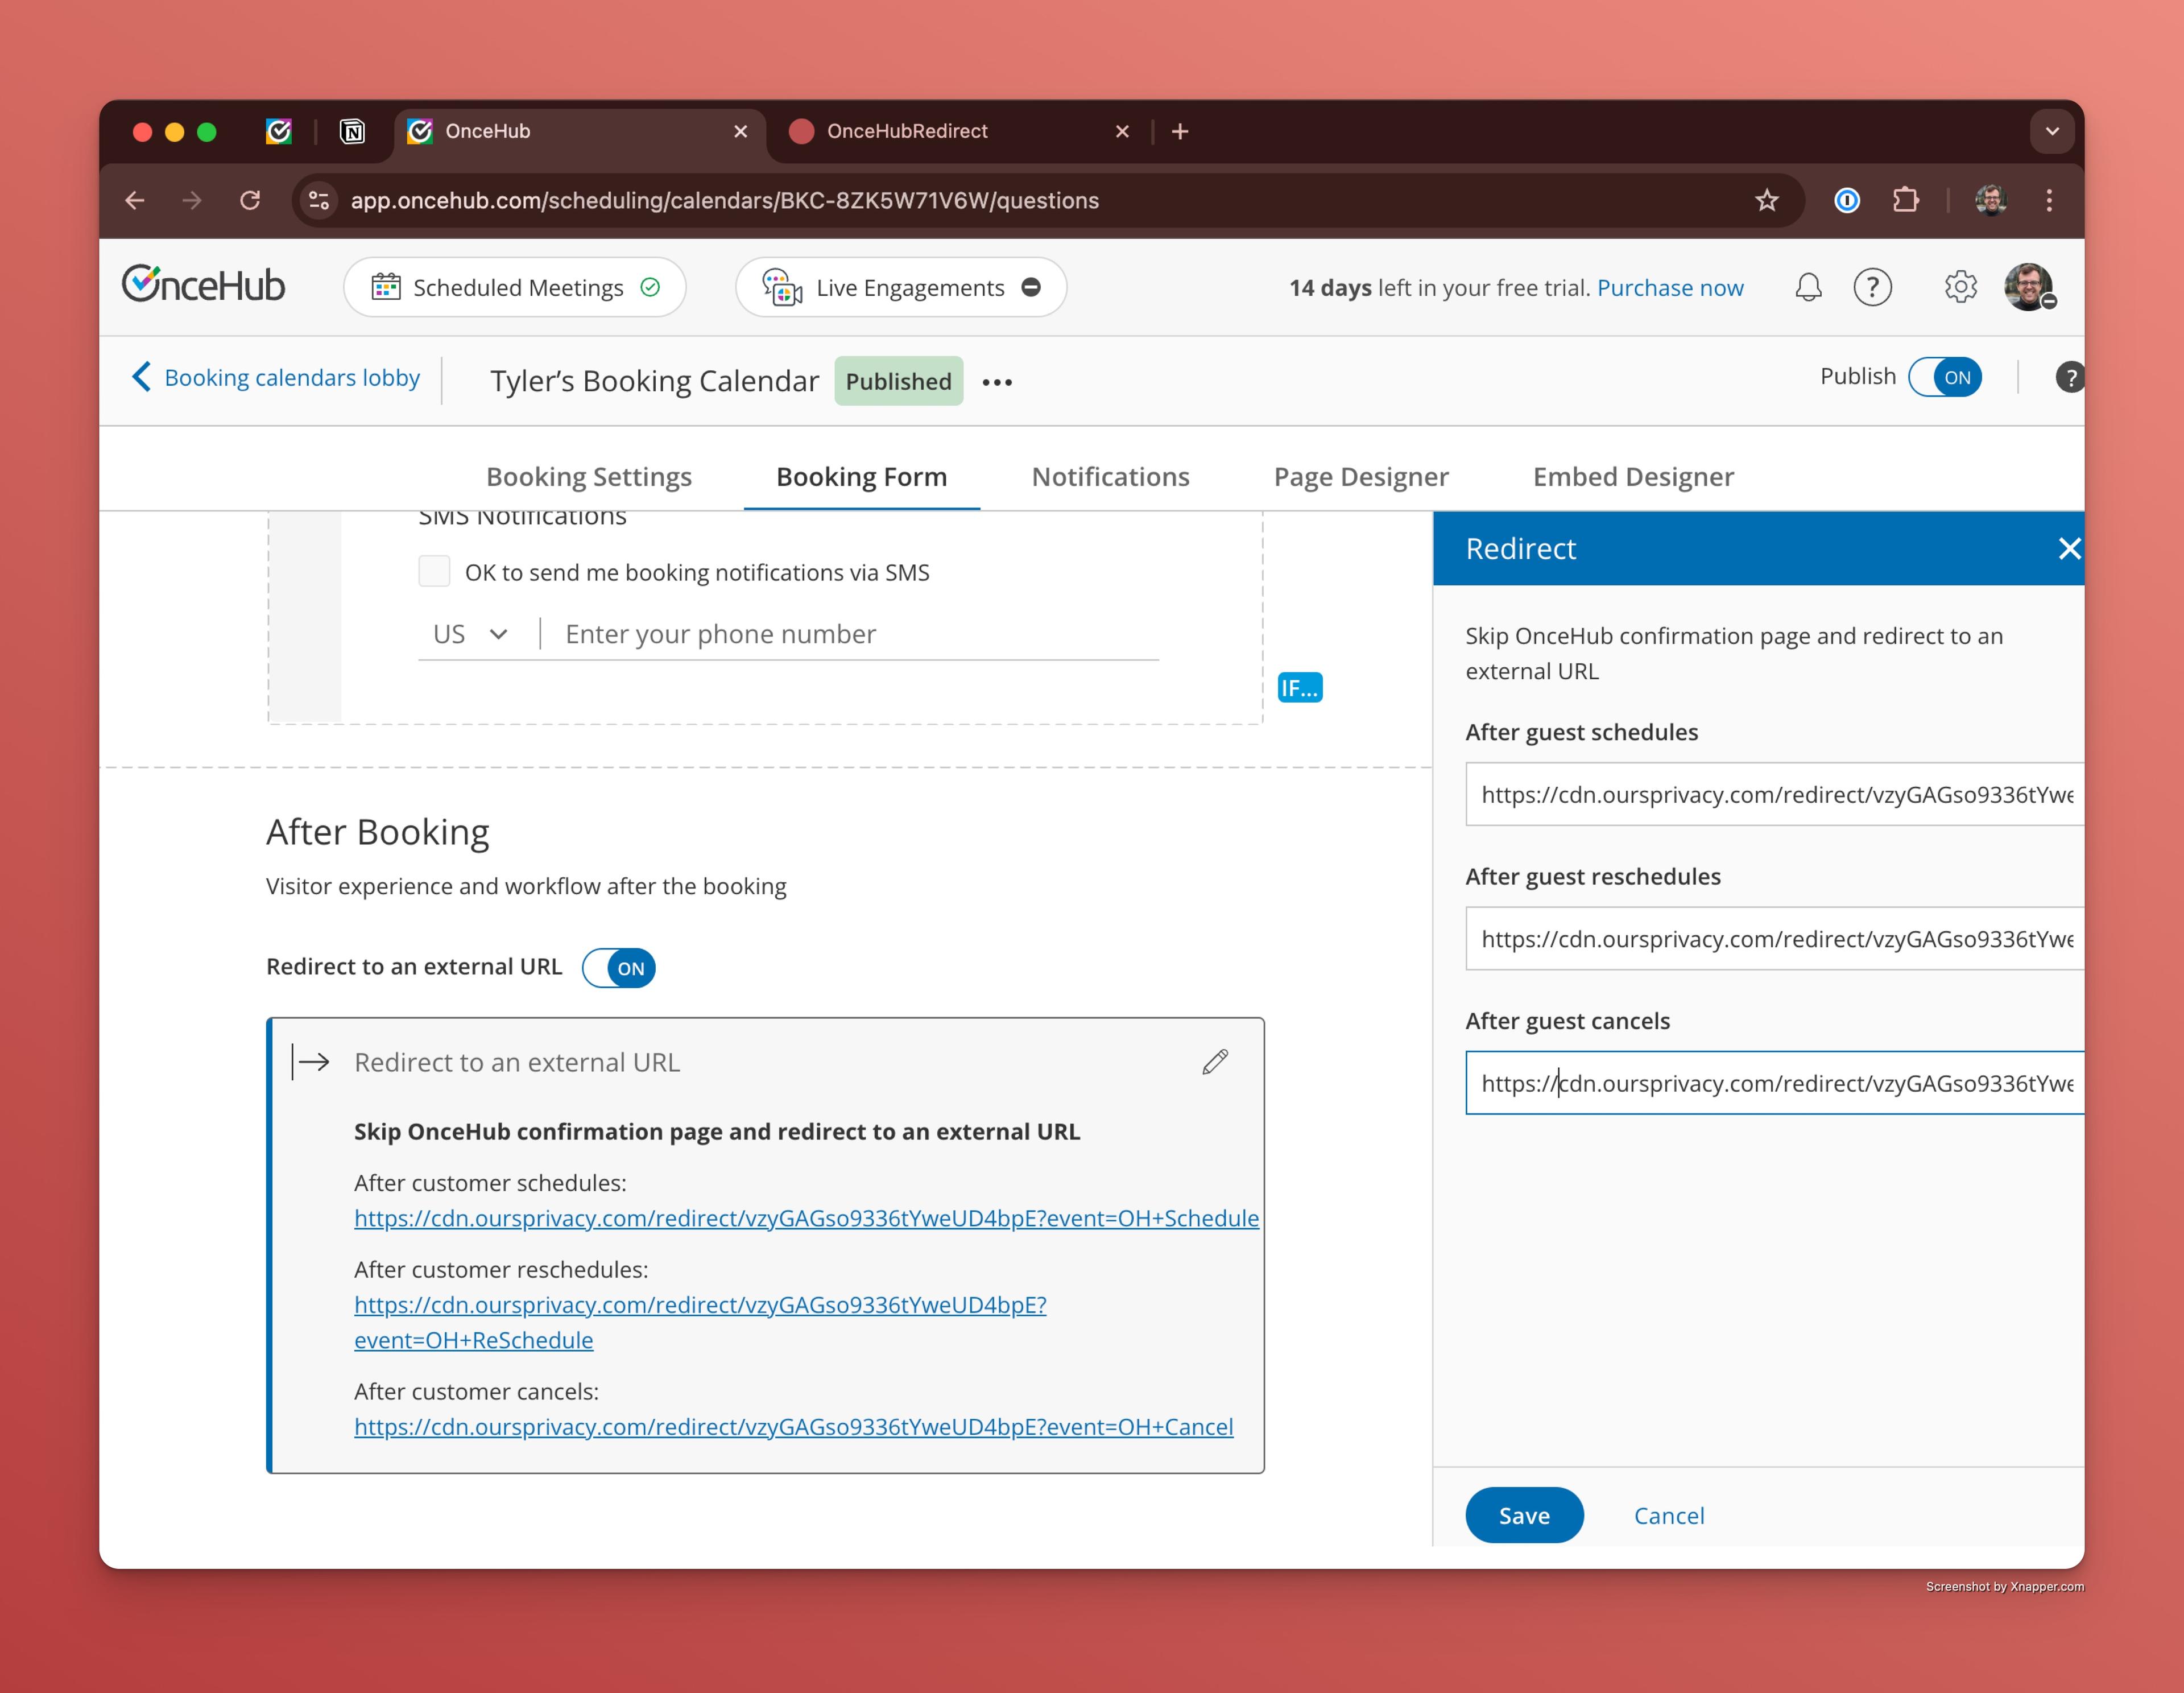Image resolution: width=2184 pixels, height=1693 pixels.
Task: Open the notifications bell
Action: [1808, 288]
